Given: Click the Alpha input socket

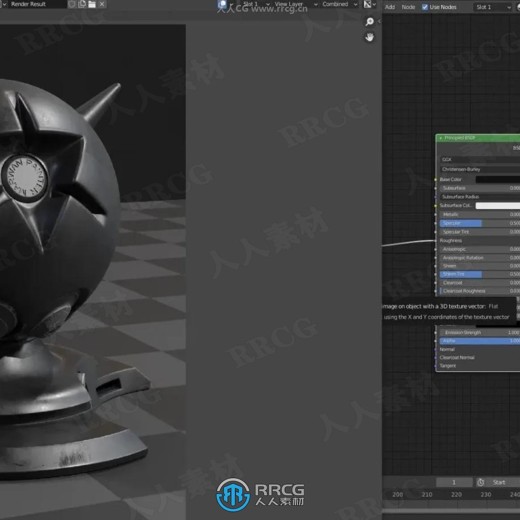Looking at the screenshot, I should point(436,341).
